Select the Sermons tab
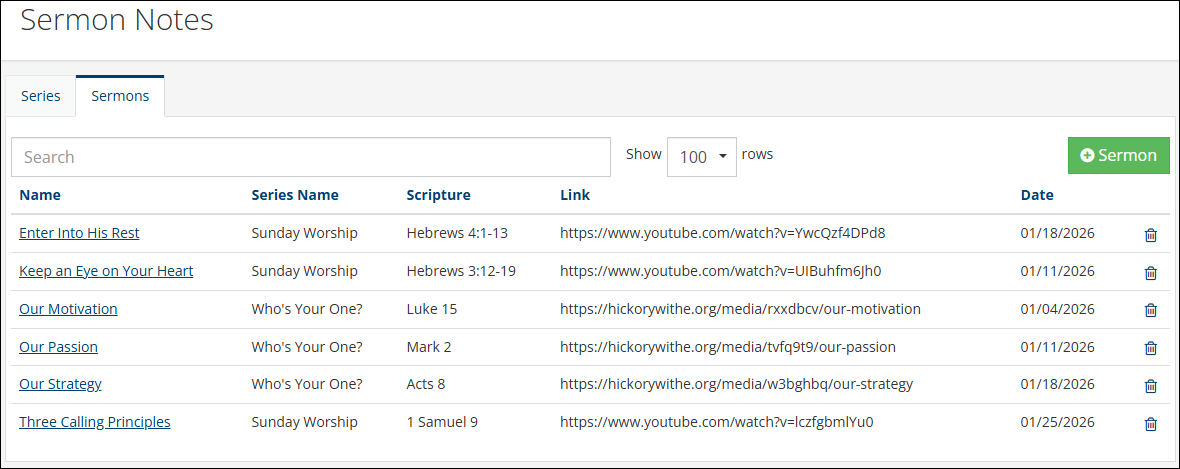Image resolution: width=1180 pixels, height=469 pixels. point(120,96)
